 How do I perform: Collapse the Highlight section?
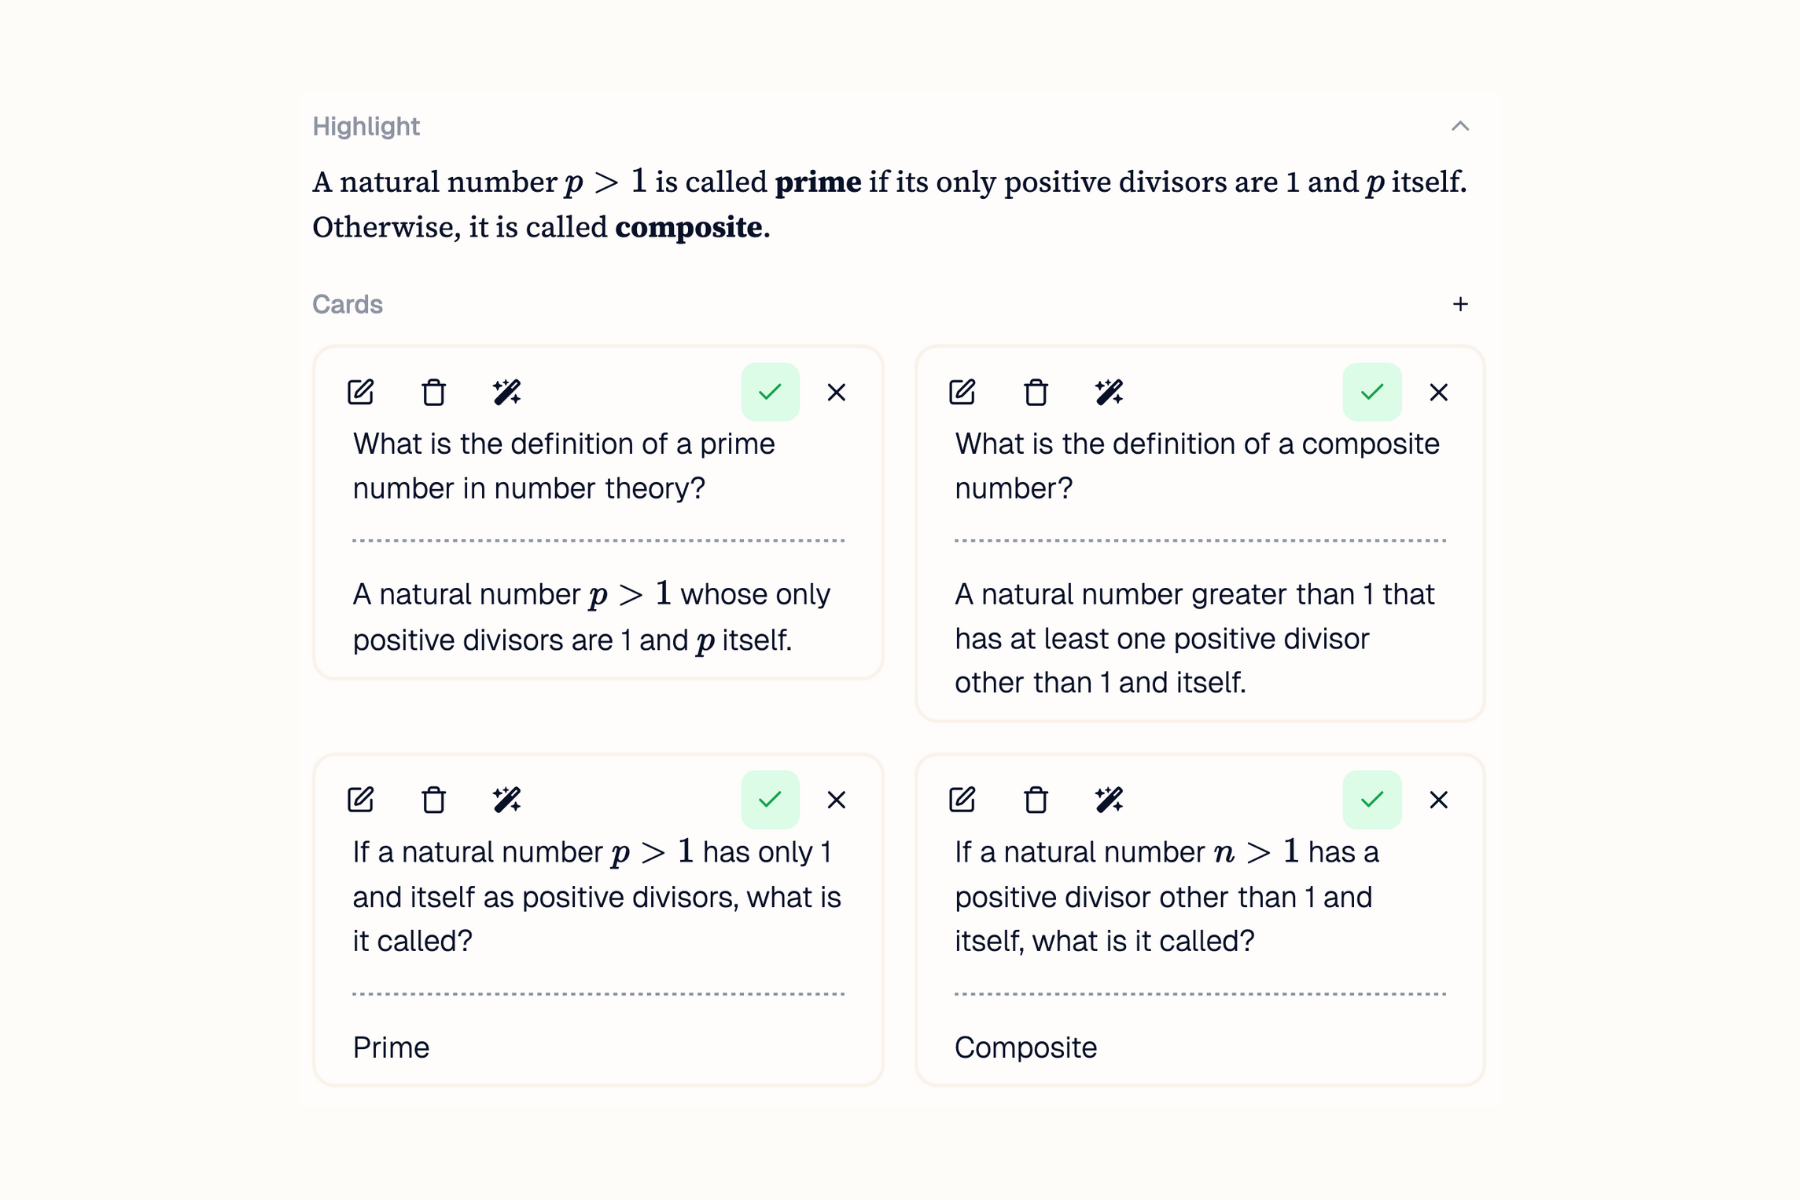tap(1460, 126)
